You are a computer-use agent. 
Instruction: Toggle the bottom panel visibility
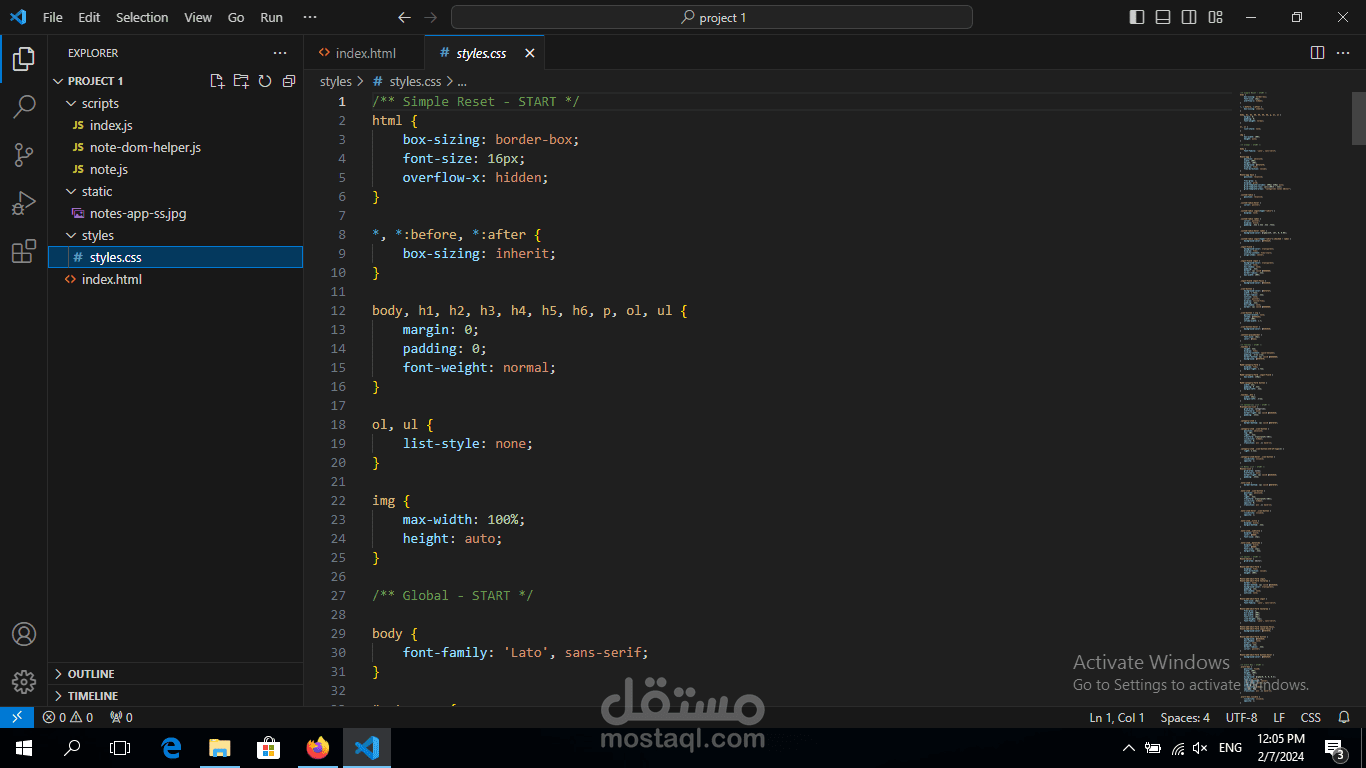1163,17
